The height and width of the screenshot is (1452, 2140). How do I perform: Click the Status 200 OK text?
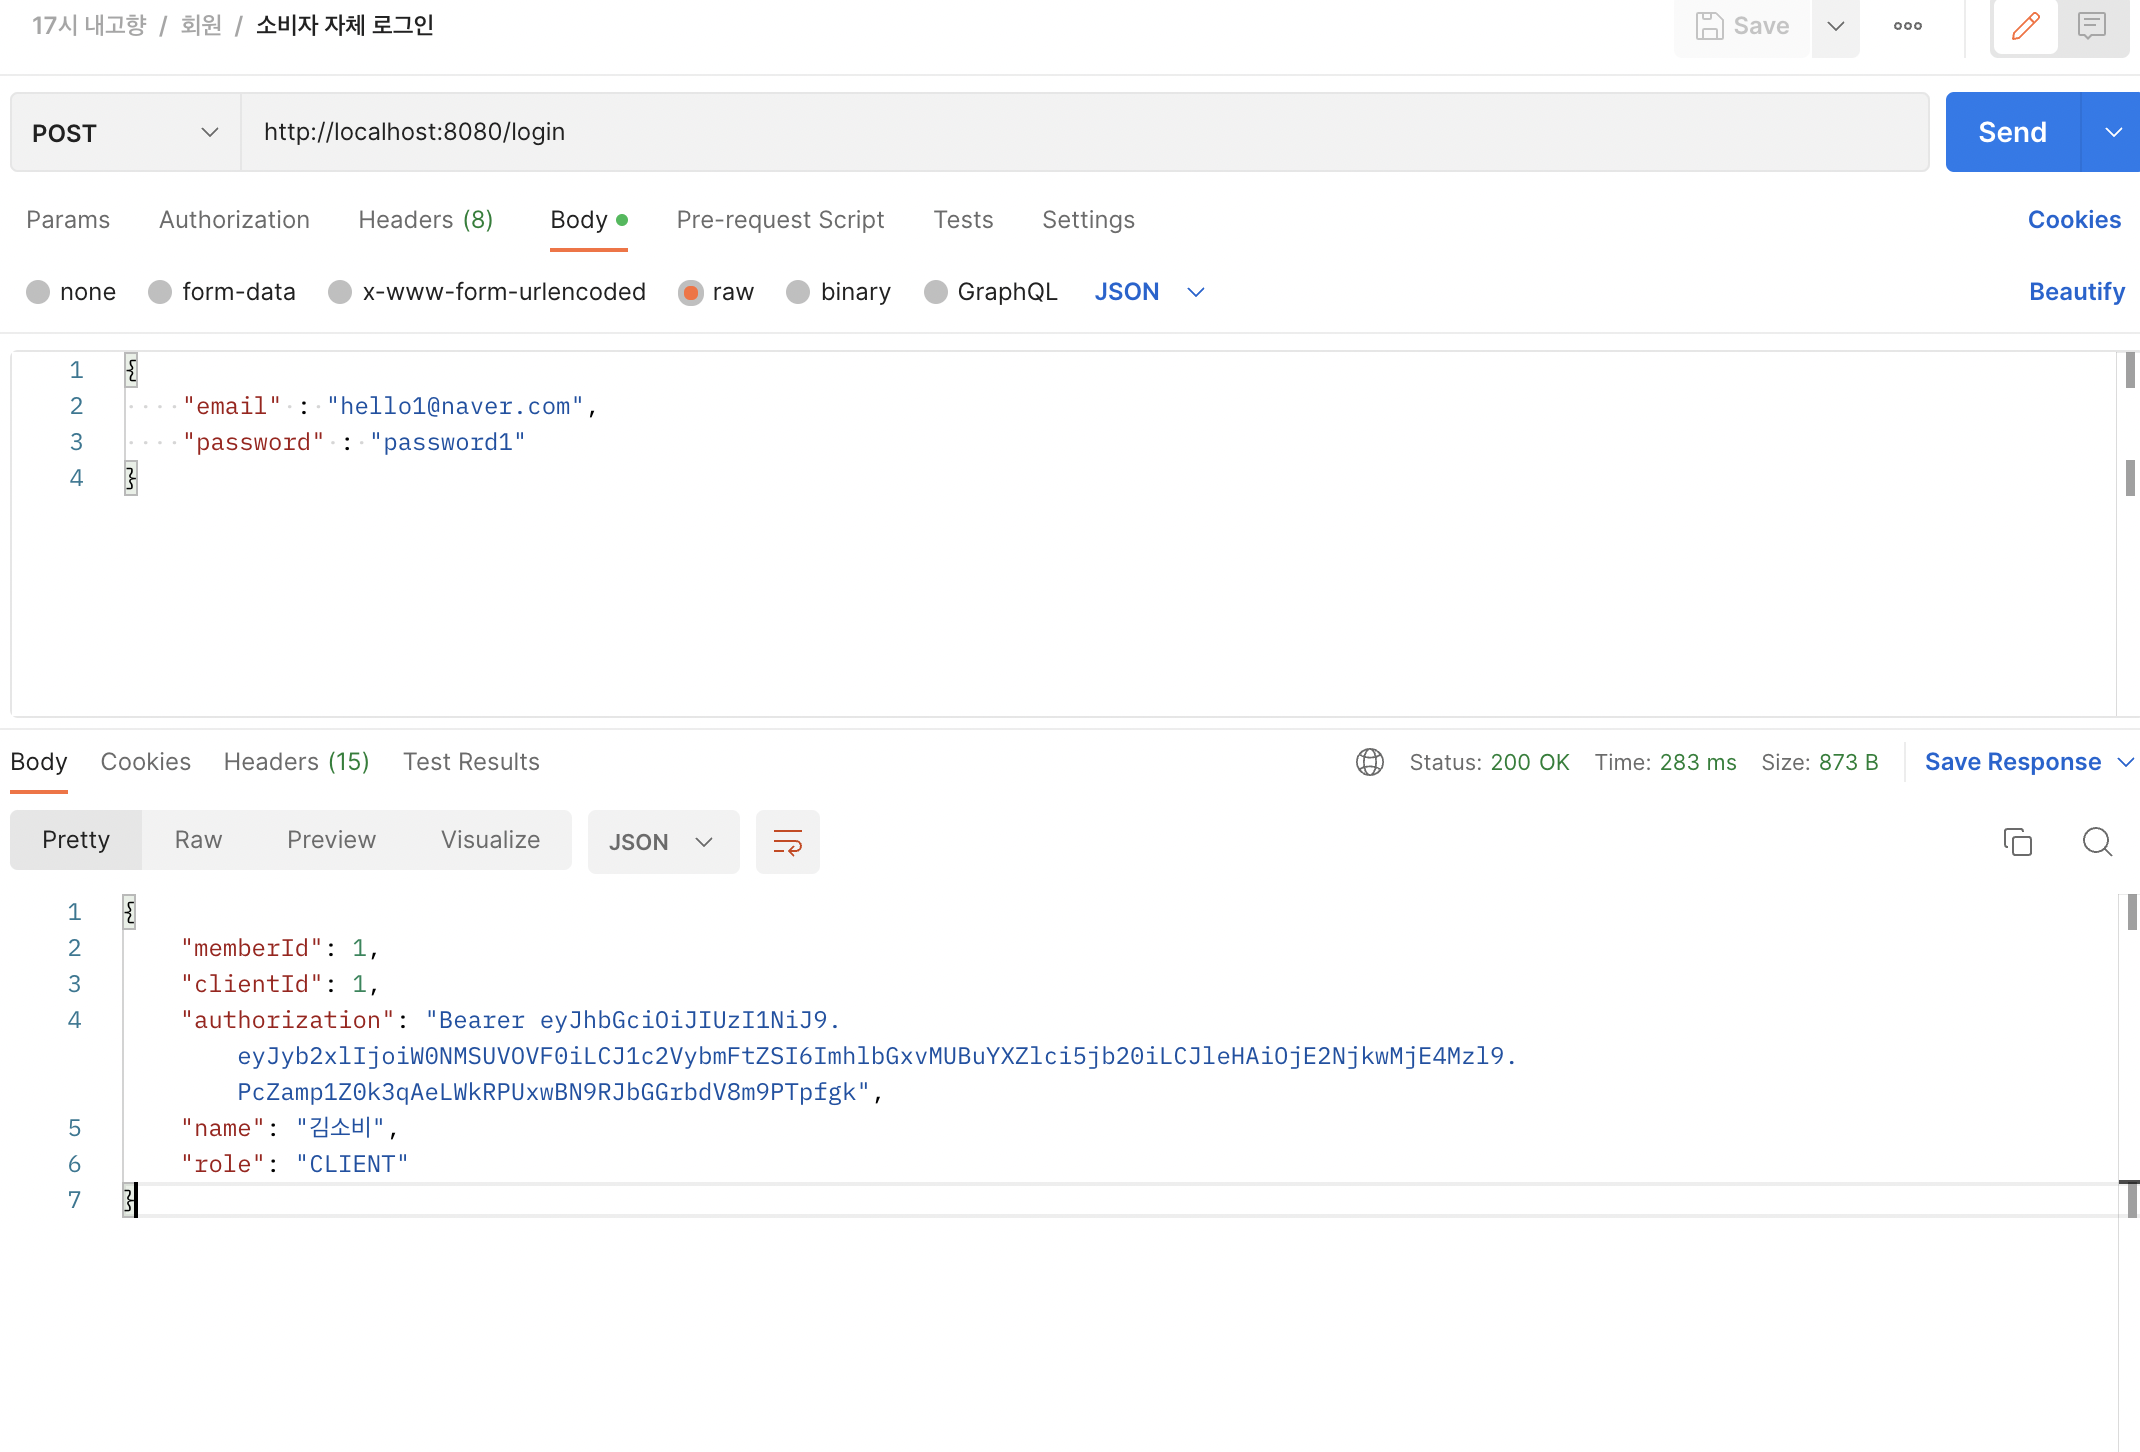tap(1489, 762)
